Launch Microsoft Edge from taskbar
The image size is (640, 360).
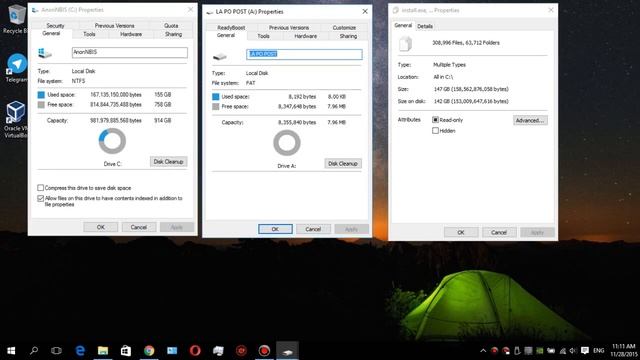pos(80,351)
